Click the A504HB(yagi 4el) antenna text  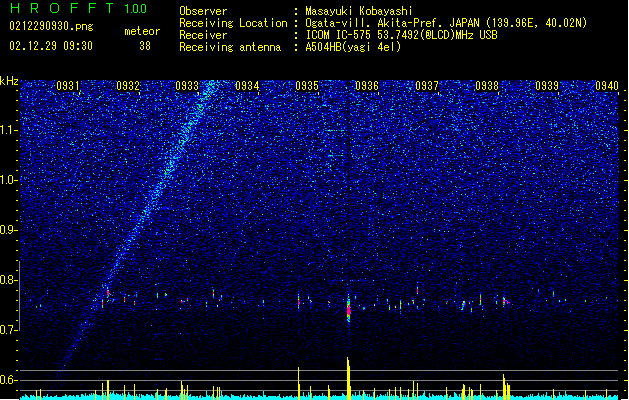coord(353,47)
